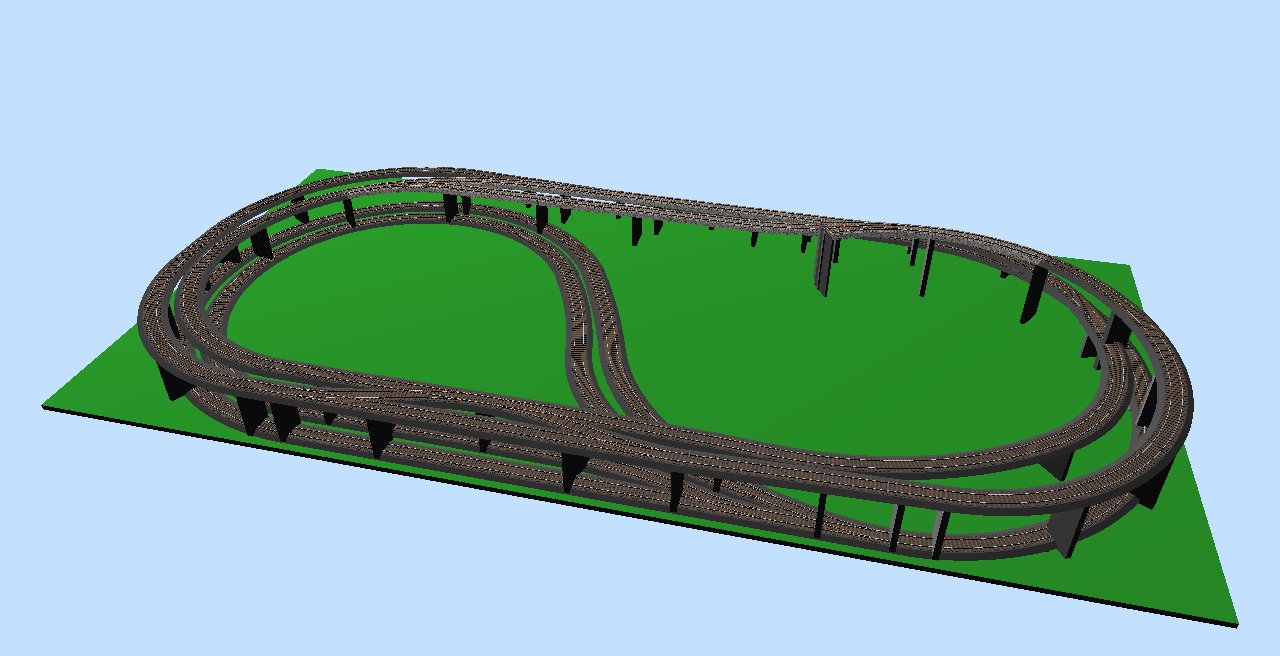Click the light blue sky above the layout
1280x656 pixels.
click(x=640, y=80)
